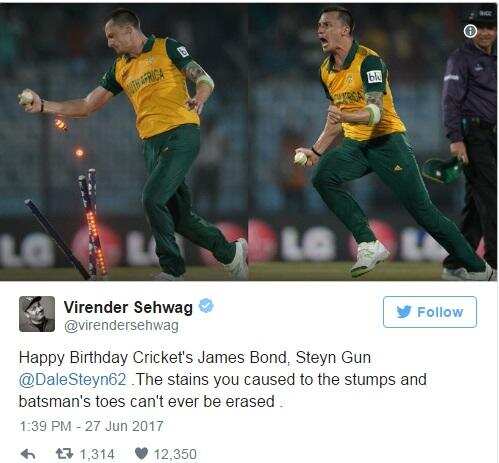
Task: Reply to the tweet using the arrow icon
Action: click(28, 454)
